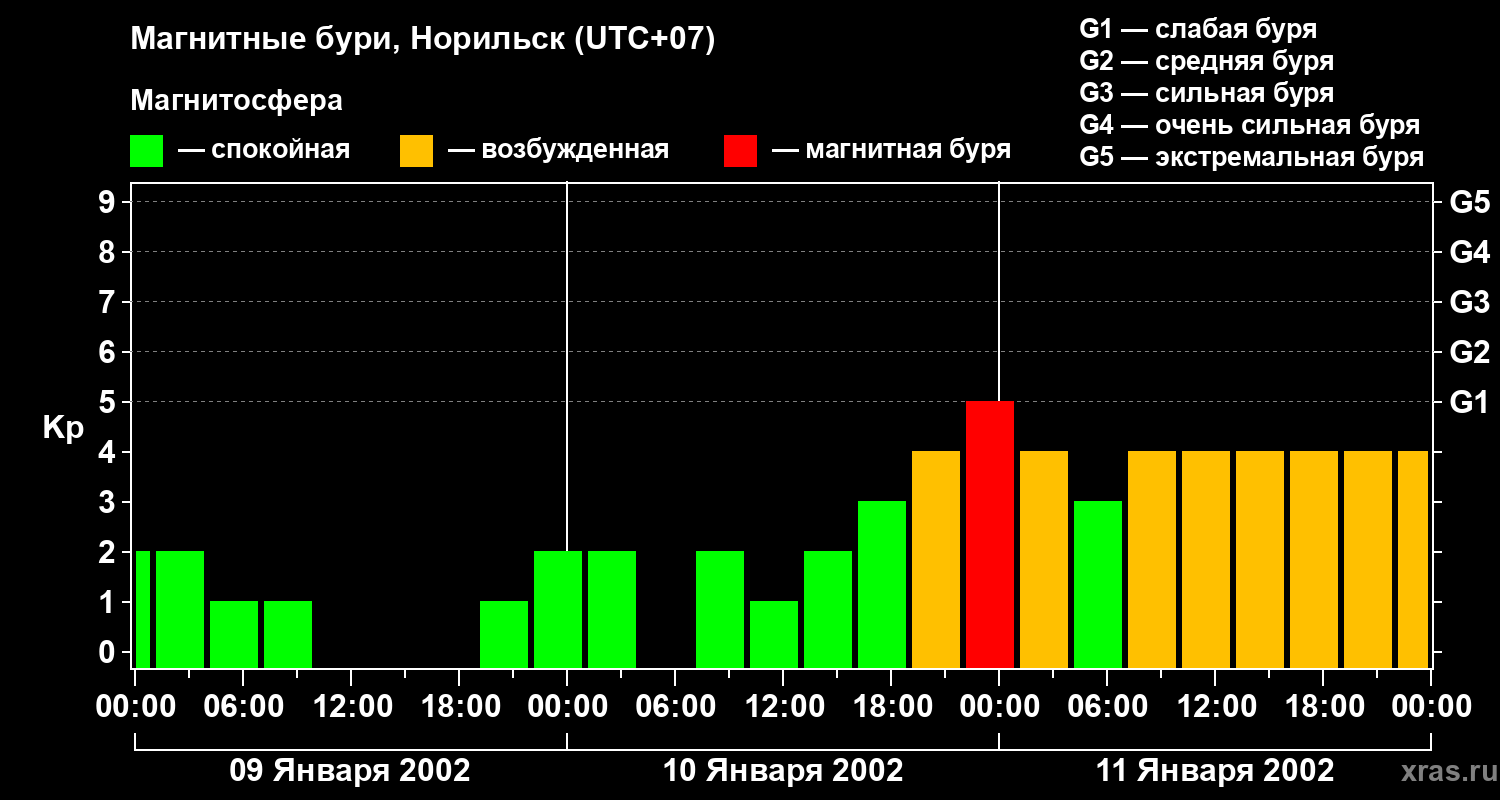The image size is (1500, 800).
Task: Select the green Kp 3 bar on 11 Января
Action: [1098, 584]
